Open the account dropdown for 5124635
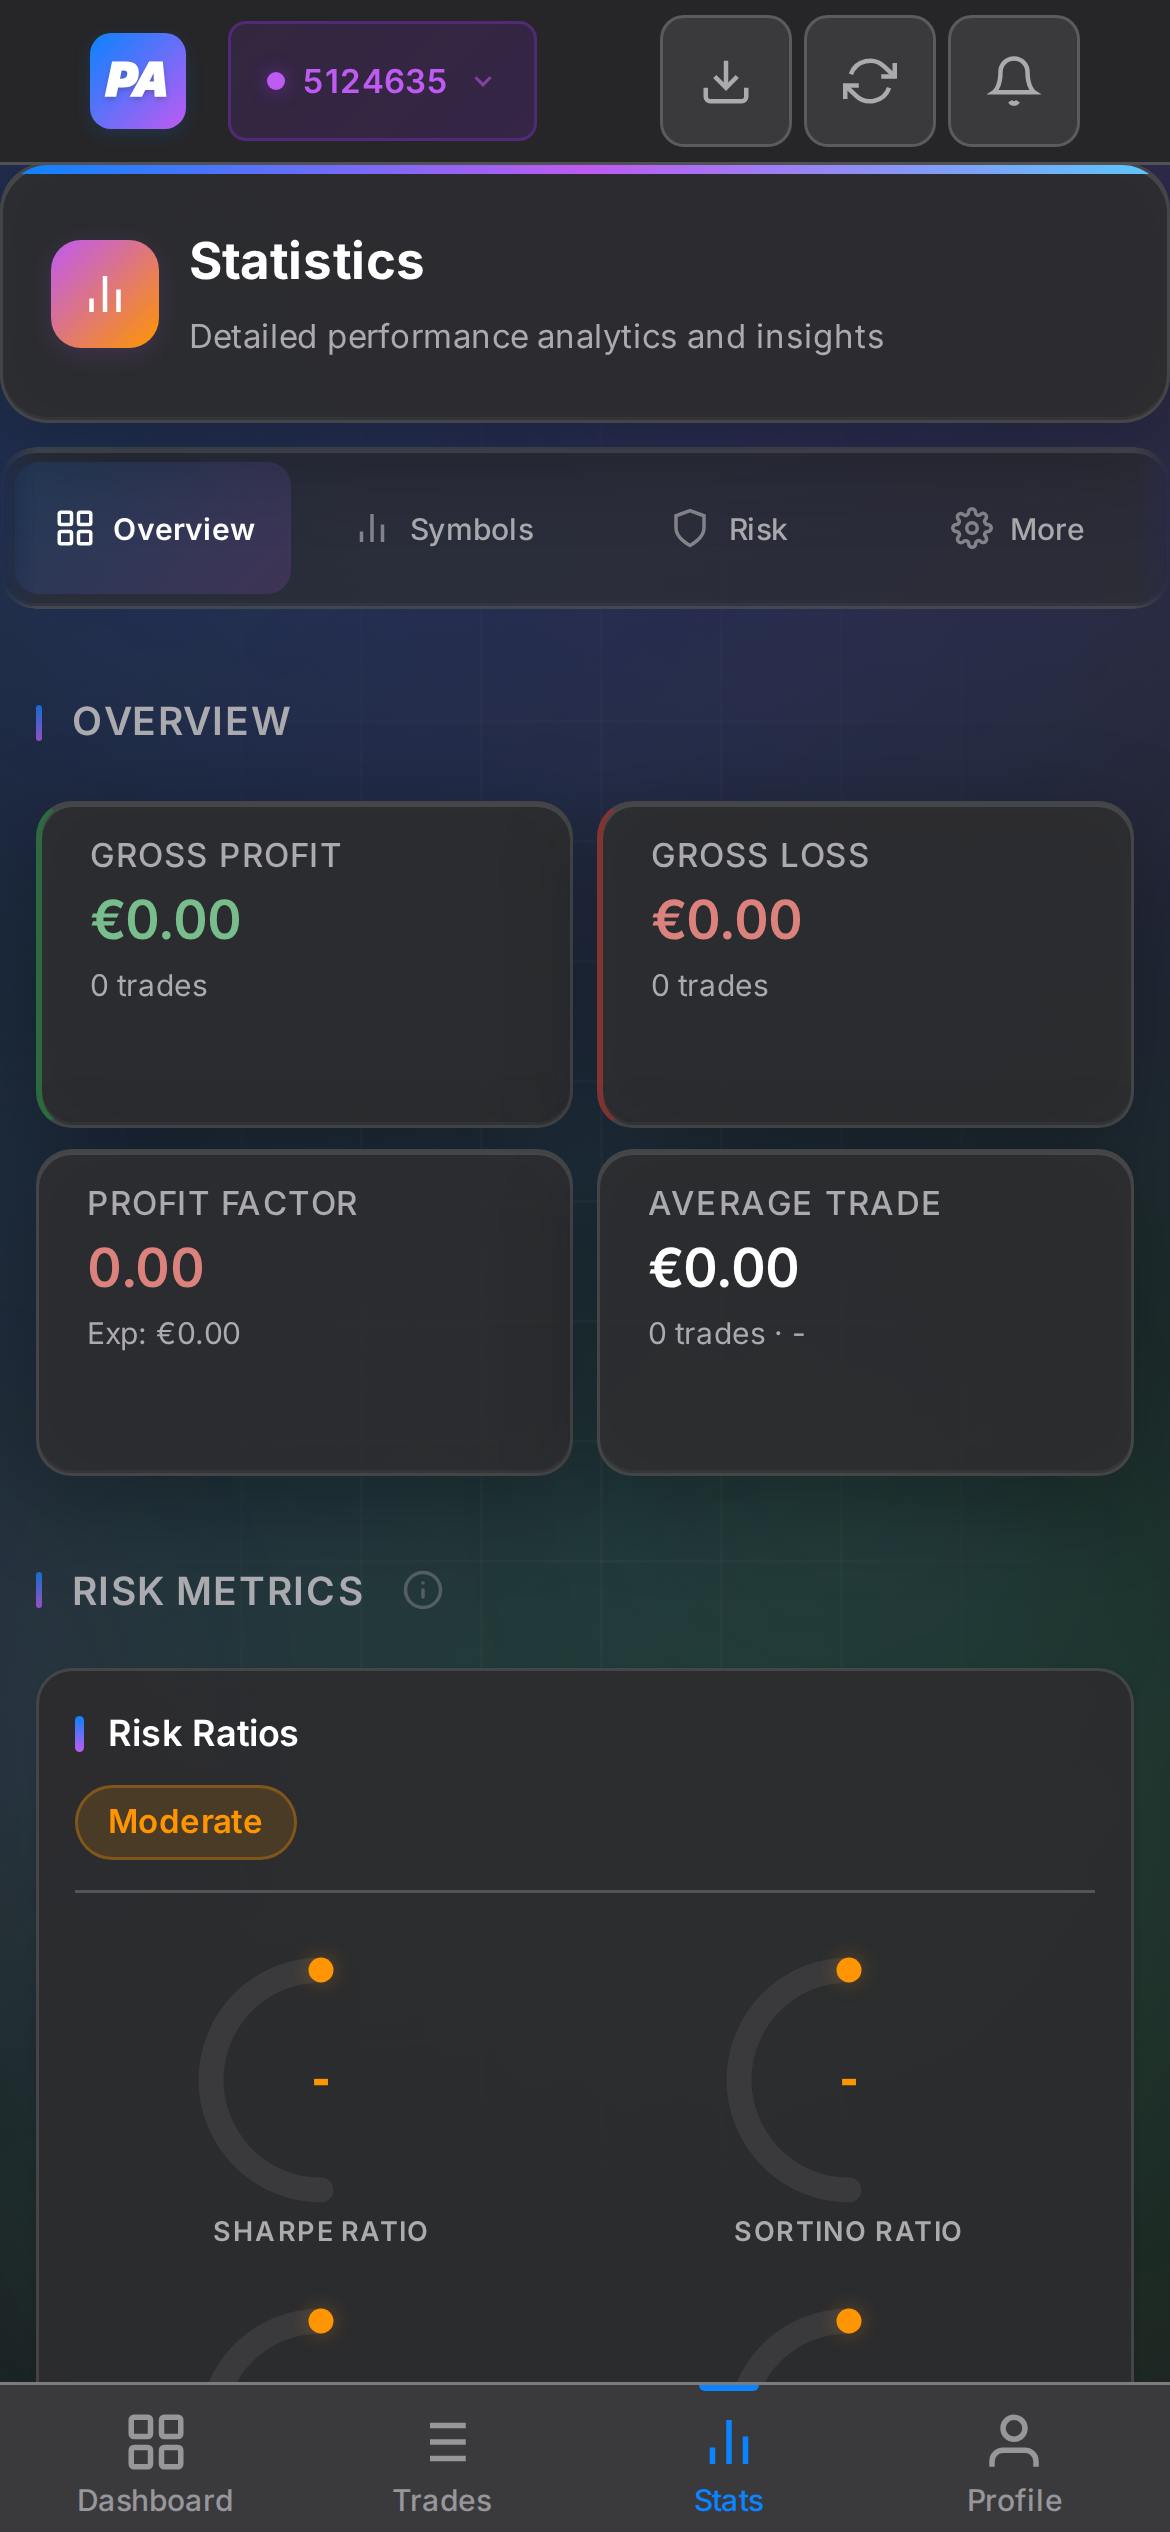This screenshot has height=2532, width=1170. point(381,81)
